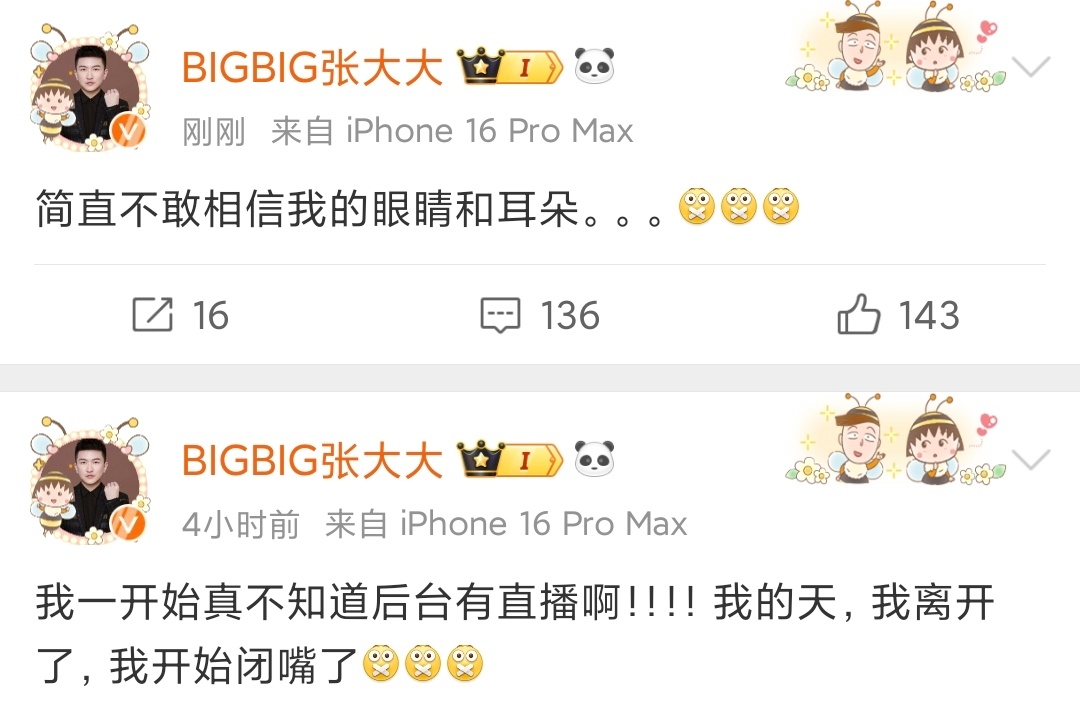Image resolution: width=1080 pixels, height=716 pixels.
Task: Tap the panda icon beside the second username
Action: tap(594, 459)
